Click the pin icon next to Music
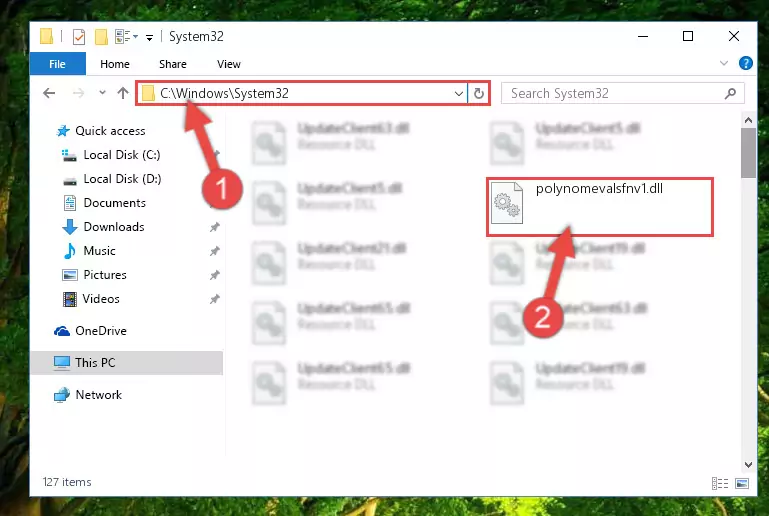This screenshot has height=516, width=769. pyautogui.click(x=214, y=251)
